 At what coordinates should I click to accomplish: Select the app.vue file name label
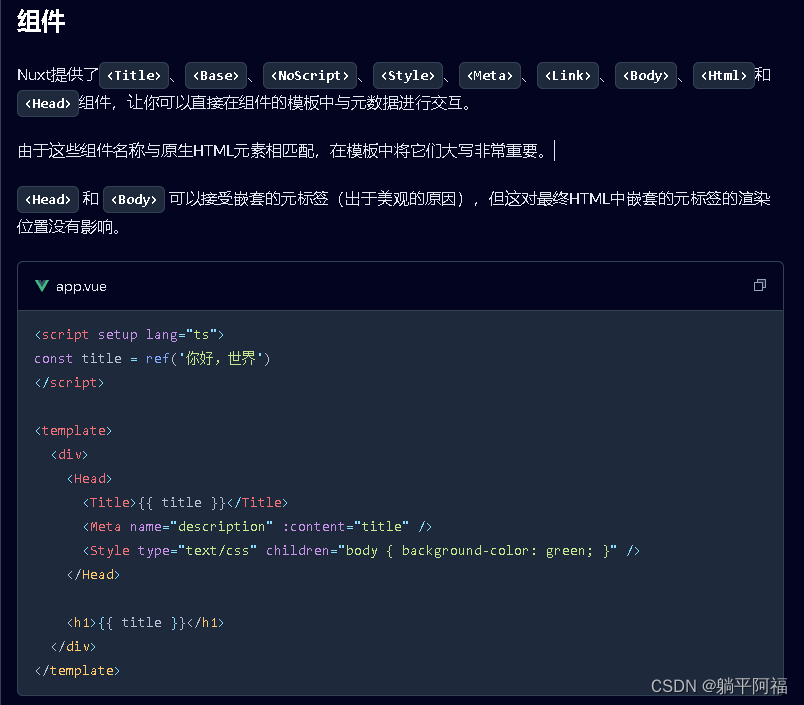coord(81,287)
